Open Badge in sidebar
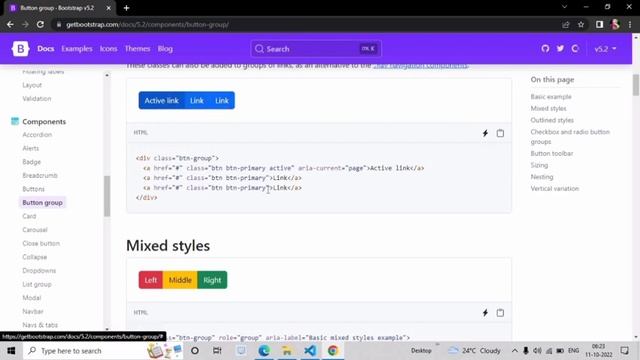The image size is (640, 360). [31, 162]
